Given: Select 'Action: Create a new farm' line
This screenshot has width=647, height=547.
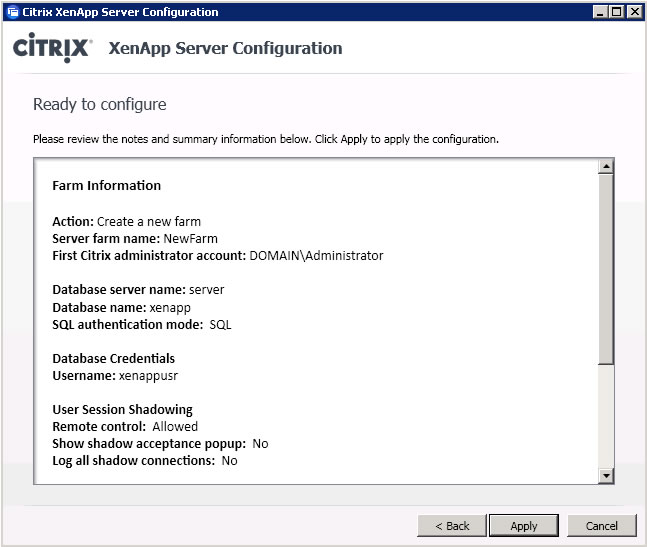Looking at the screenshot, I should (126, 222).
